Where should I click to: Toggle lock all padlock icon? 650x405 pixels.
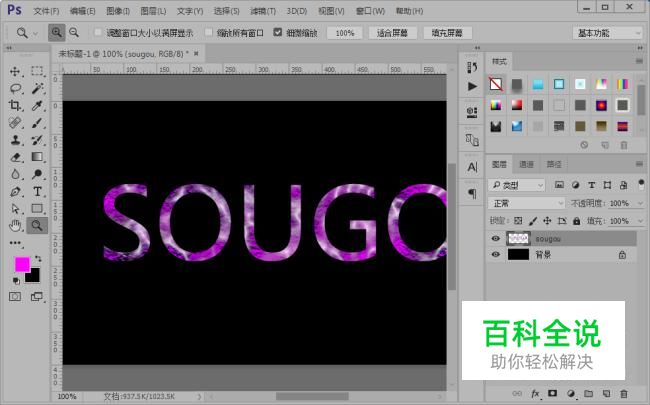[576, 221]
